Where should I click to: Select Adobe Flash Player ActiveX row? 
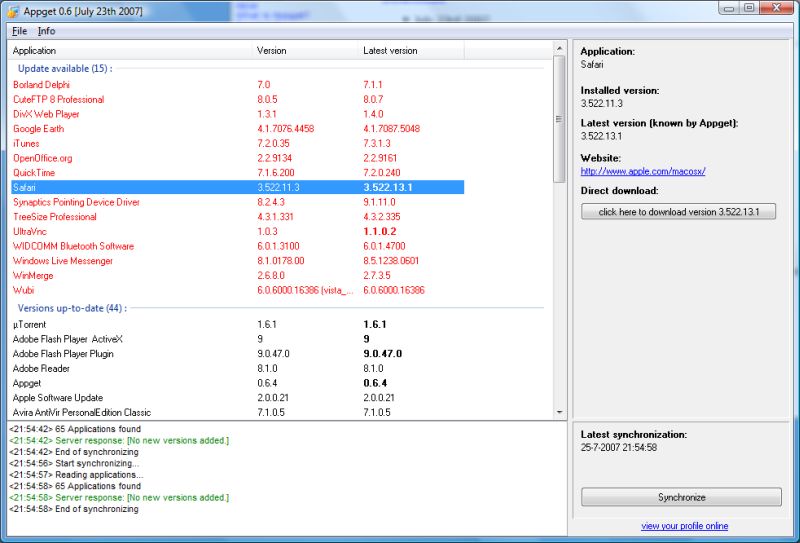(x=238, y=339)
